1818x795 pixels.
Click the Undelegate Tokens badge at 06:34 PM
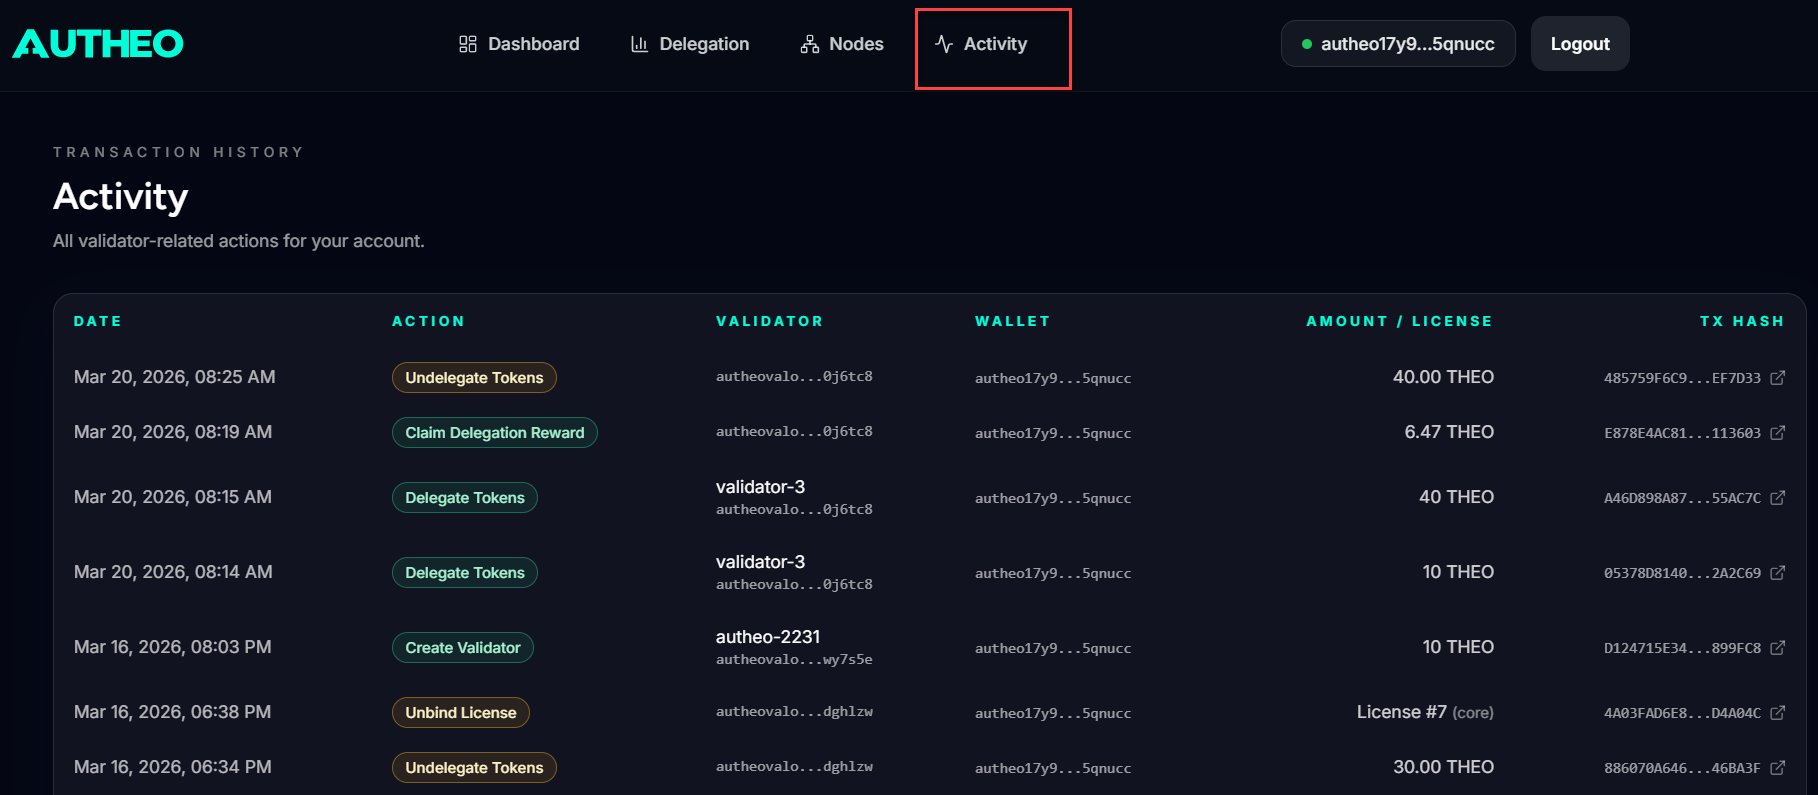tap(474, 767)
